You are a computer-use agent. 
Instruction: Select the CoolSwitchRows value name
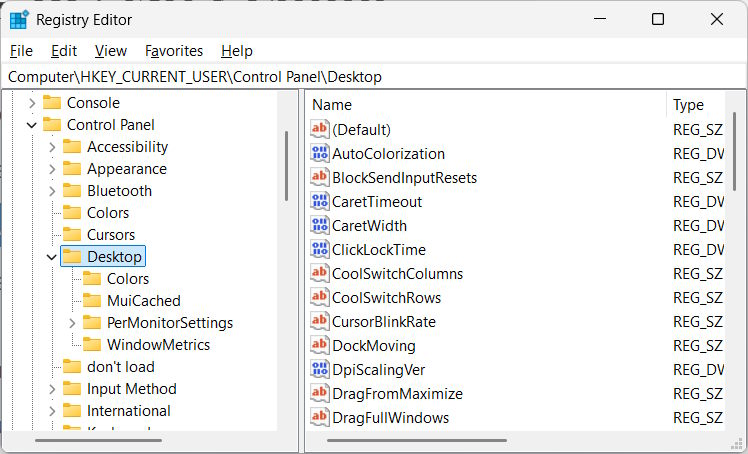(386, 298)
